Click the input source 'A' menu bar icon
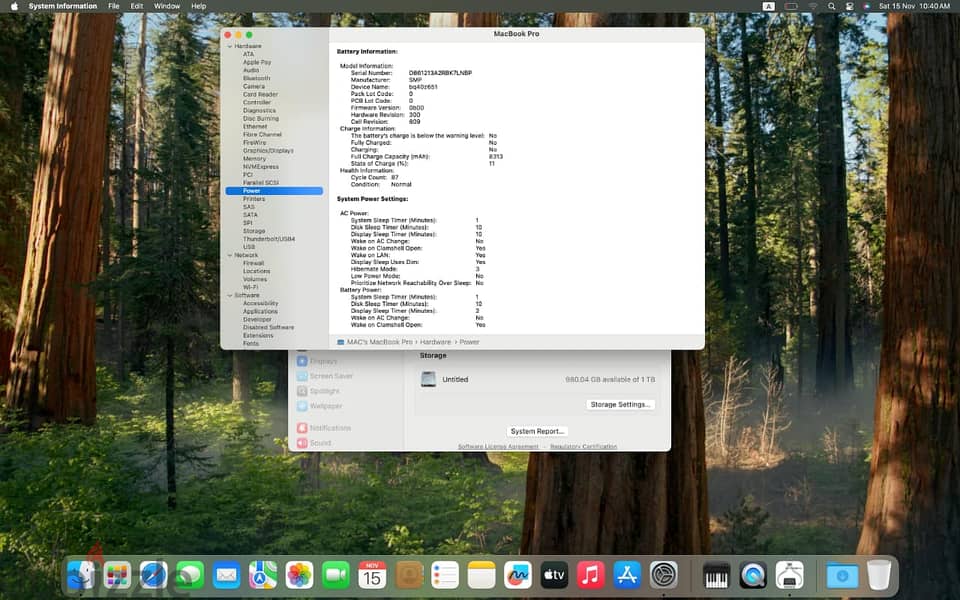 pos(768,6)
